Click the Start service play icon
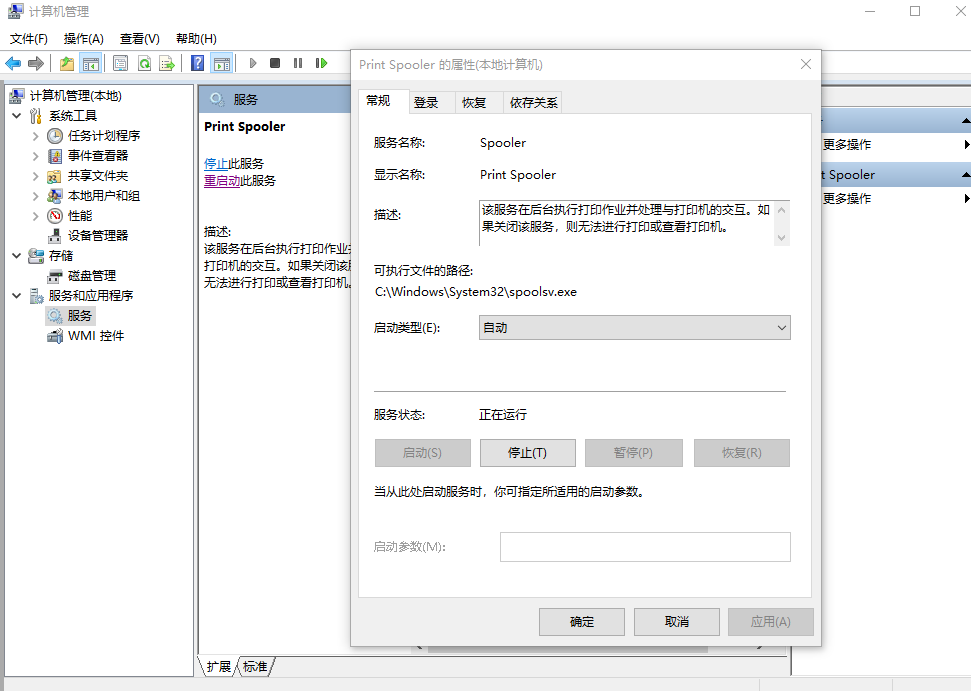The height and width of the screenshot is (691, 971). [253, 63]
